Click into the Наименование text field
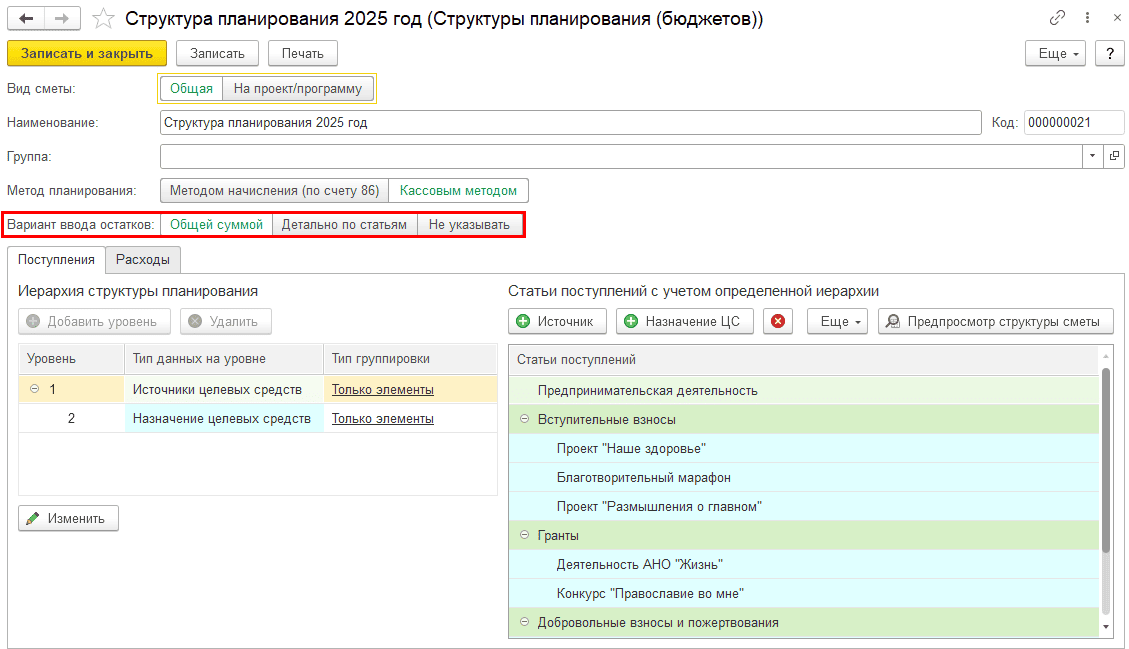This screenshot has width=1129, height=649. tap(570, 123)
